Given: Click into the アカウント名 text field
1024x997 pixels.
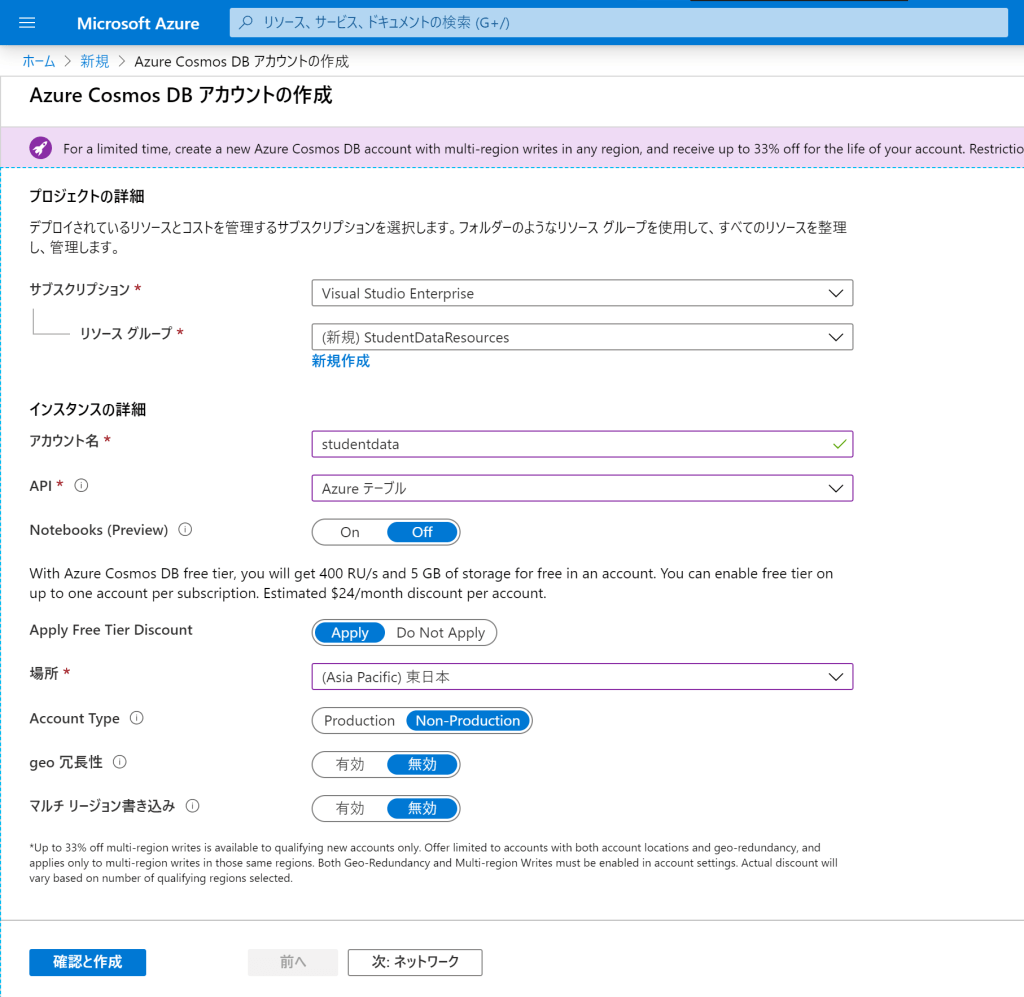Looking at the screenshot, I should point(570,444).
